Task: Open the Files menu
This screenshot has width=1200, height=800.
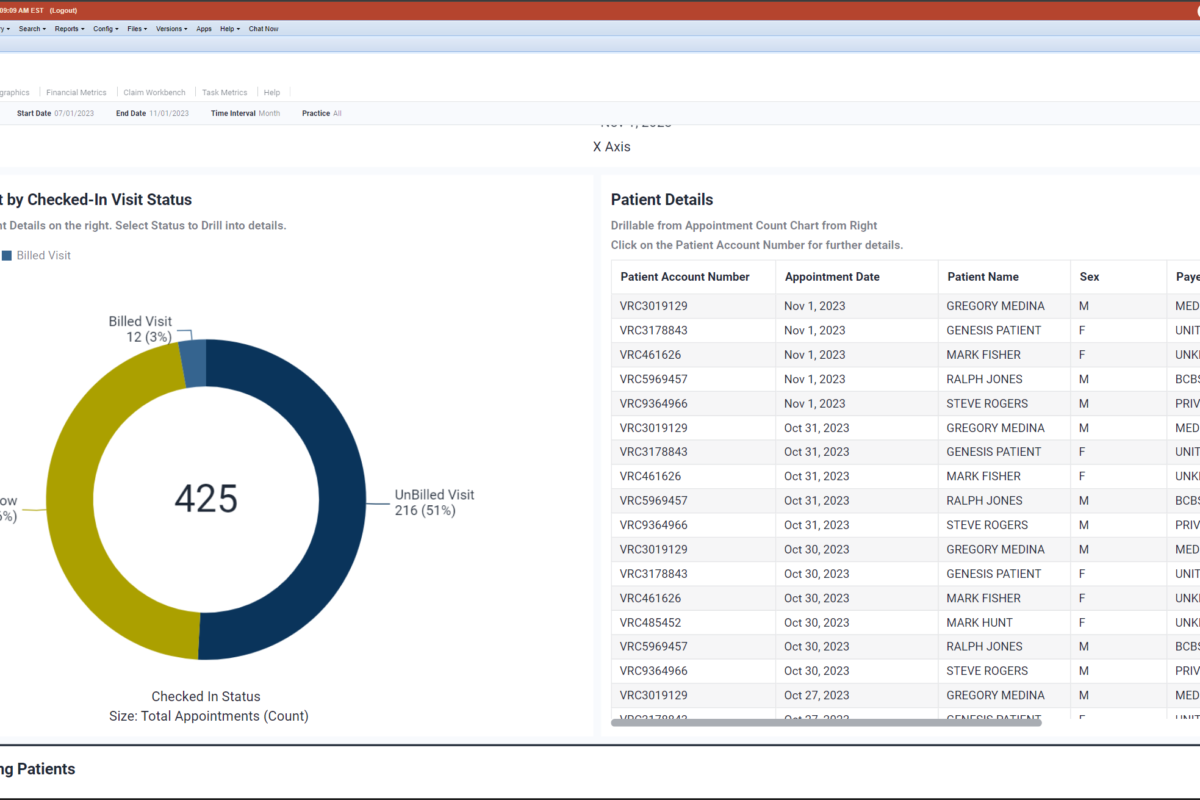Action: tap(137, 29)
